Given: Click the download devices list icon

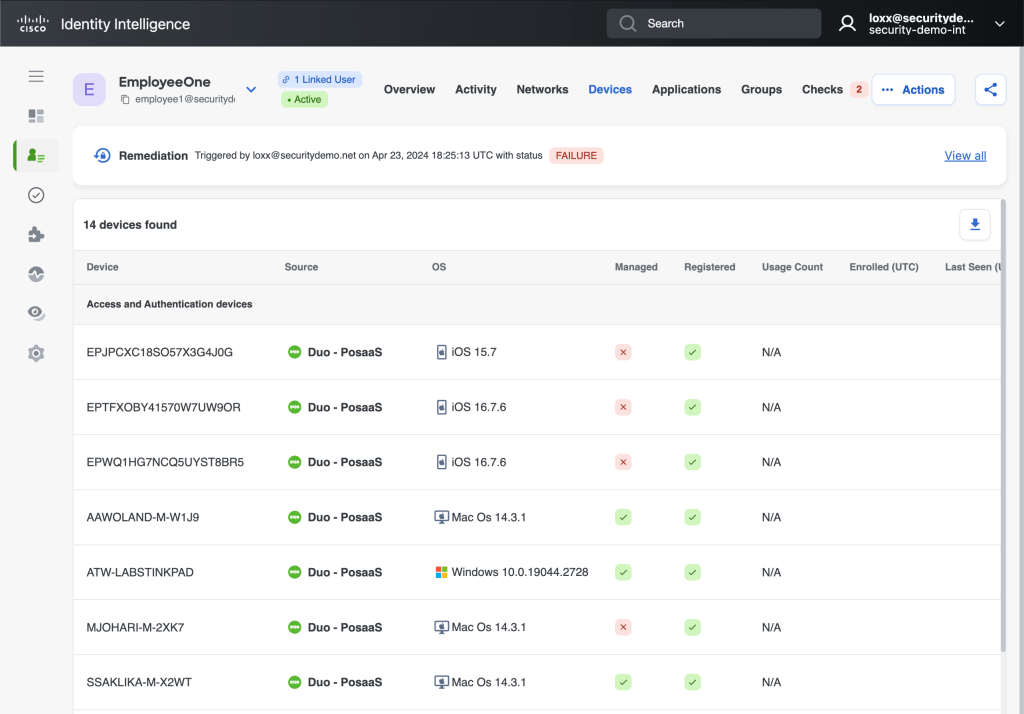Looking at the screenshot, I should 974,225.
